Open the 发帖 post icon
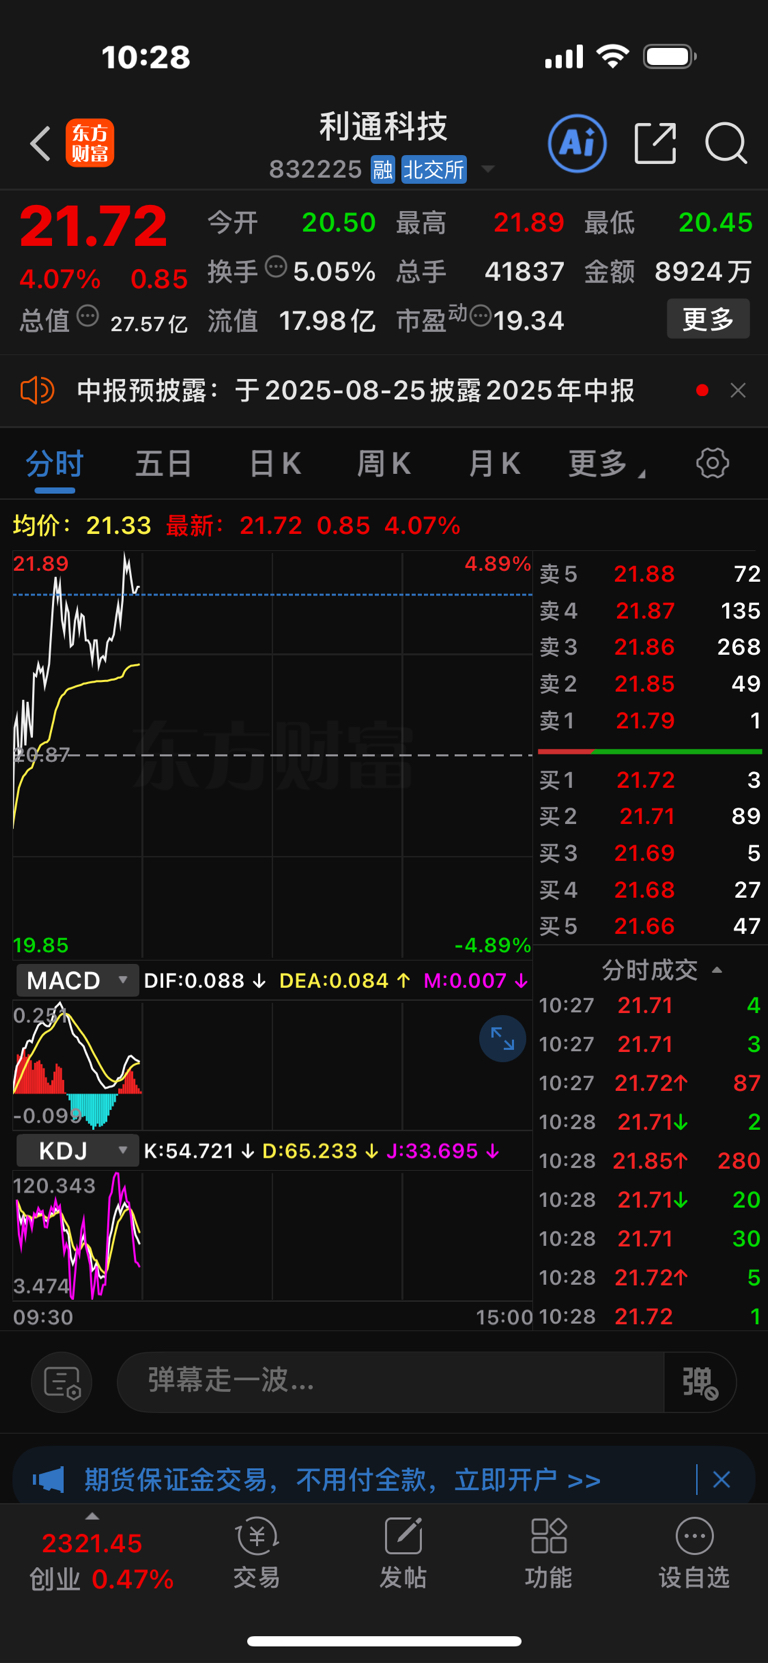The height and width of the screenshot is (1663, 768). coord(403,1553)
